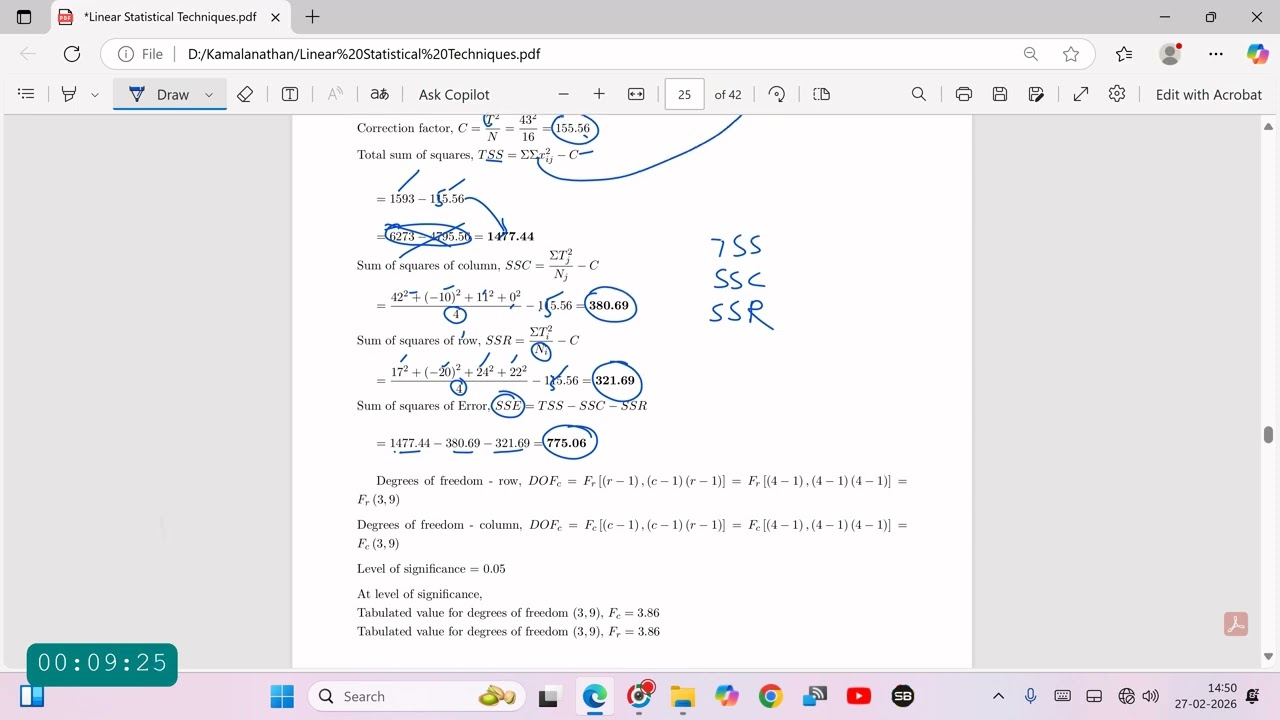This screenshot has height=720, width=1280.
Task: Click the taskbar Search box
Action: click(x=418, y=696)
